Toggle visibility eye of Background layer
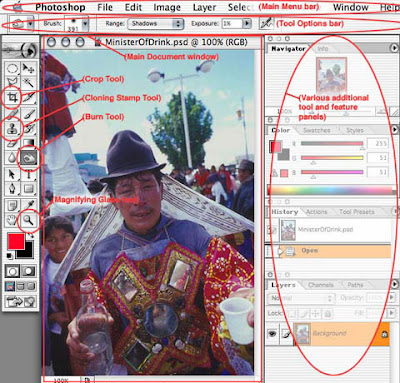Screen dimensions: 400x383 (x=272, y=333)
